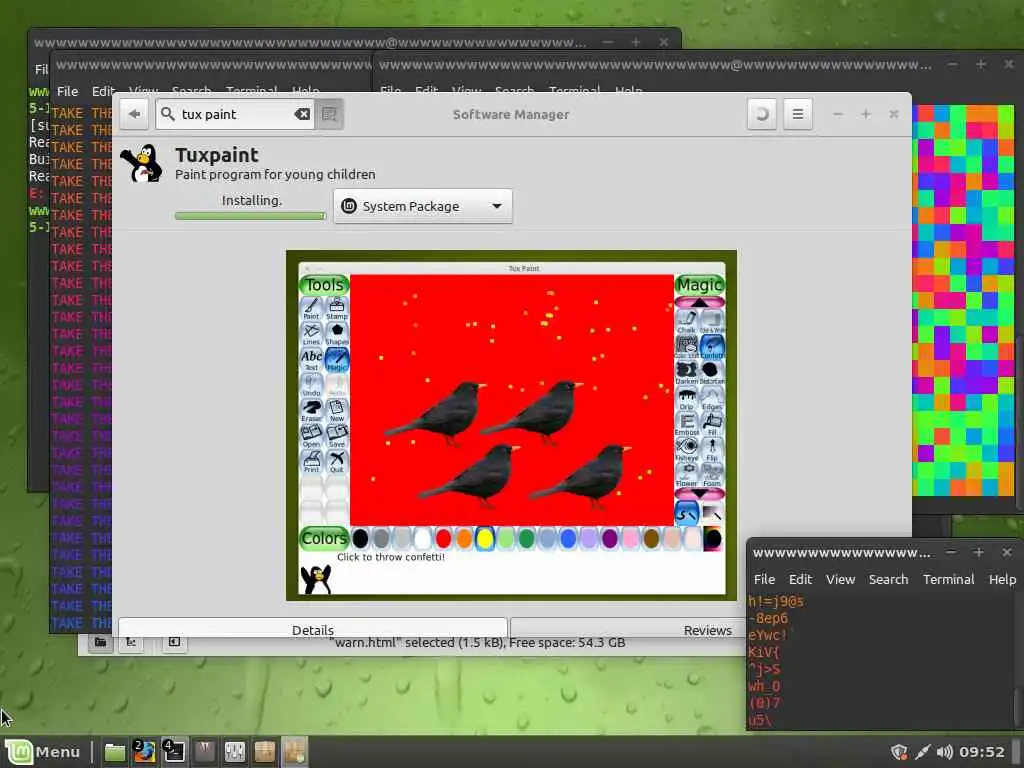Viewport: 1024px width, 768px height.
Task: Click the Installing progress bar
Action: coord(250,216)
